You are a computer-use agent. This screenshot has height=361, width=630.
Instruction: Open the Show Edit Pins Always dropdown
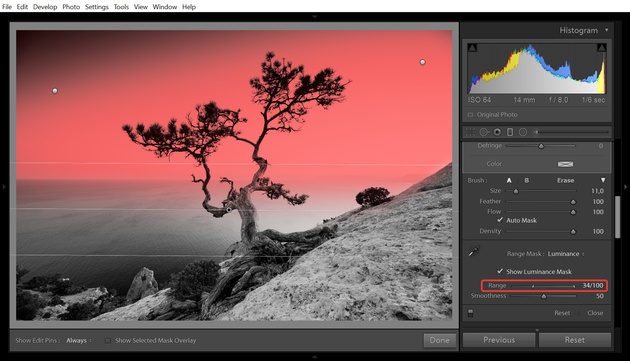79,340
